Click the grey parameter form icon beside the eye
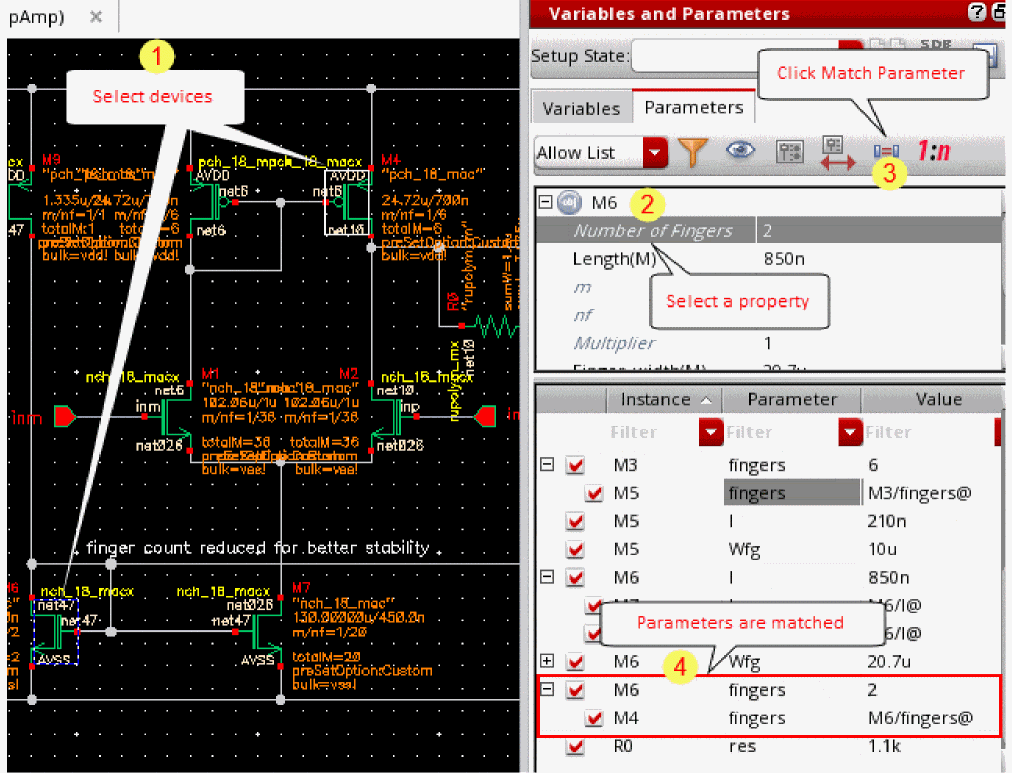The height and width of the screenshot is (773, 1012). click(791, 152)
